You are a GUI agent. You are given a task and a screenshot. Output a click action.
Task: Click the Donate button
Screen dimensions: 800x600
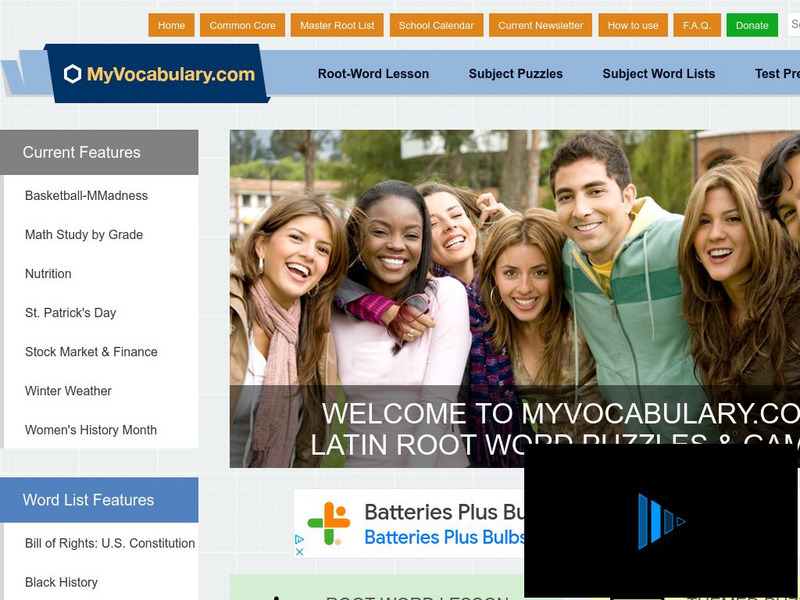click(752, 26)
